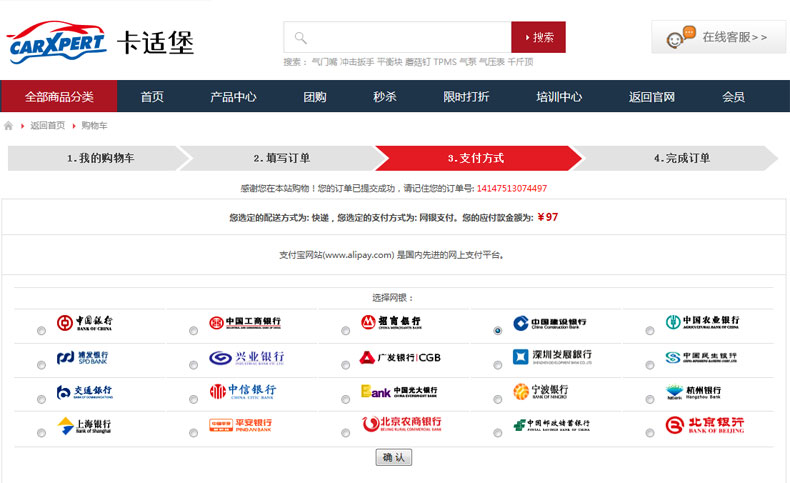Open 限时打折 in navigation bar
The height and width of the screenshot is (483, 790).
[x=466, y=97]
